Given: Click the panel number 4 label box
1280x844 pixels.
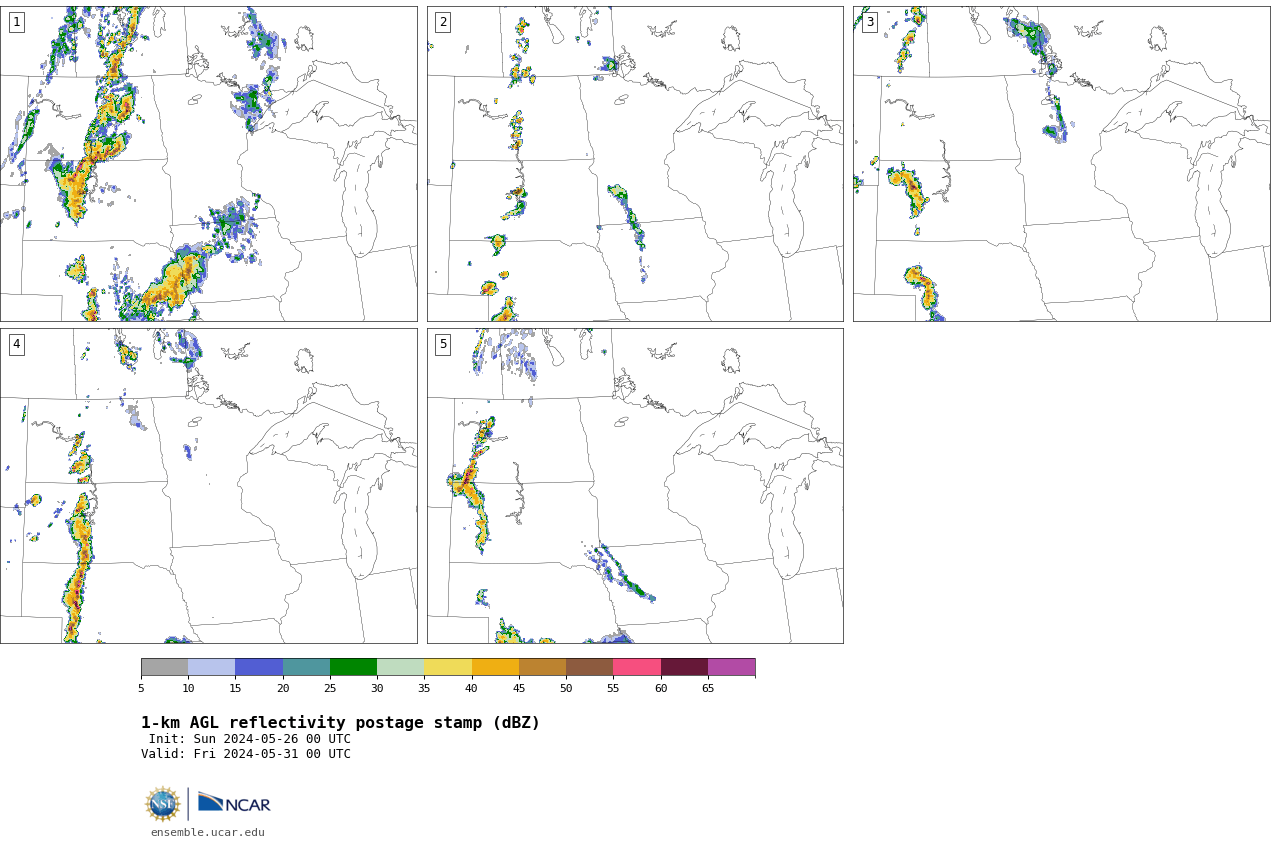Looking at the screenshot, I should [17, 344].
